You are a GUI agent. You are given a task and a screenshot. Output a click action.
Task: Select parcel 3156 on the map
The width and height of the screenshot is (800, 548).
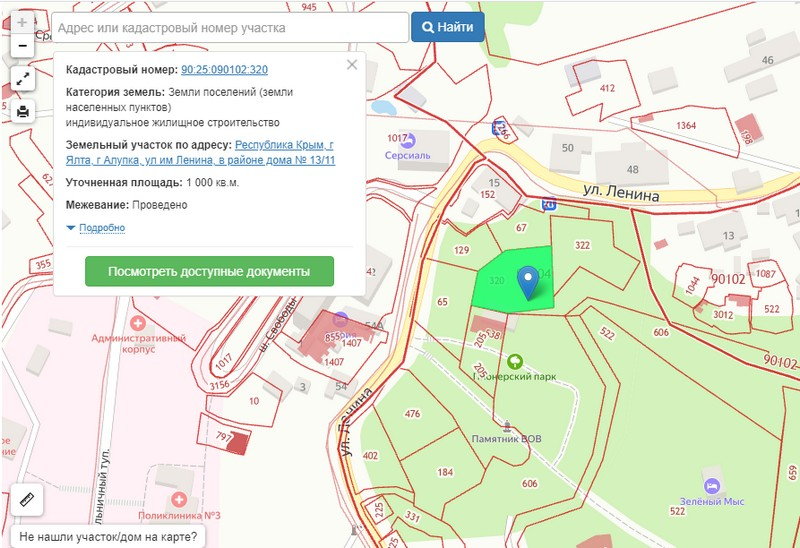219,385
